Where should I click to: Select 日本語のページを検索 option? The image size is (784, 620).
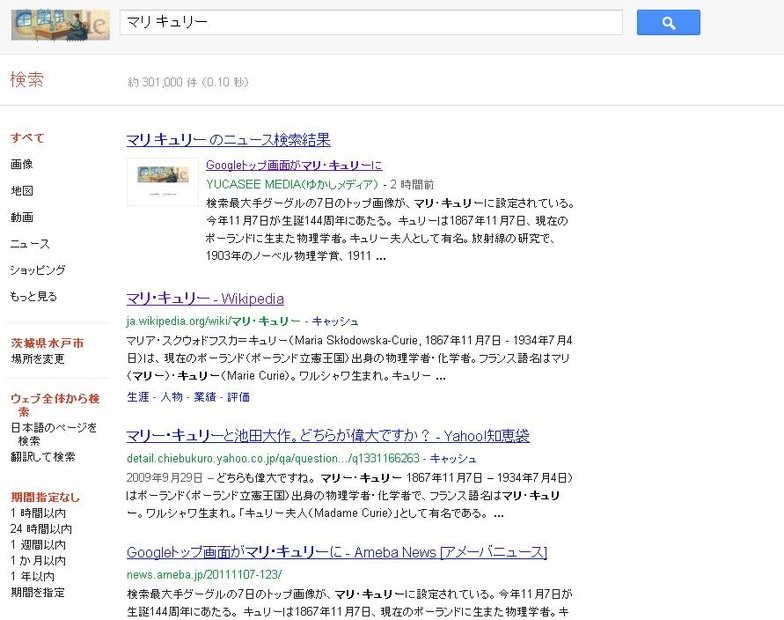coord(54,434)
